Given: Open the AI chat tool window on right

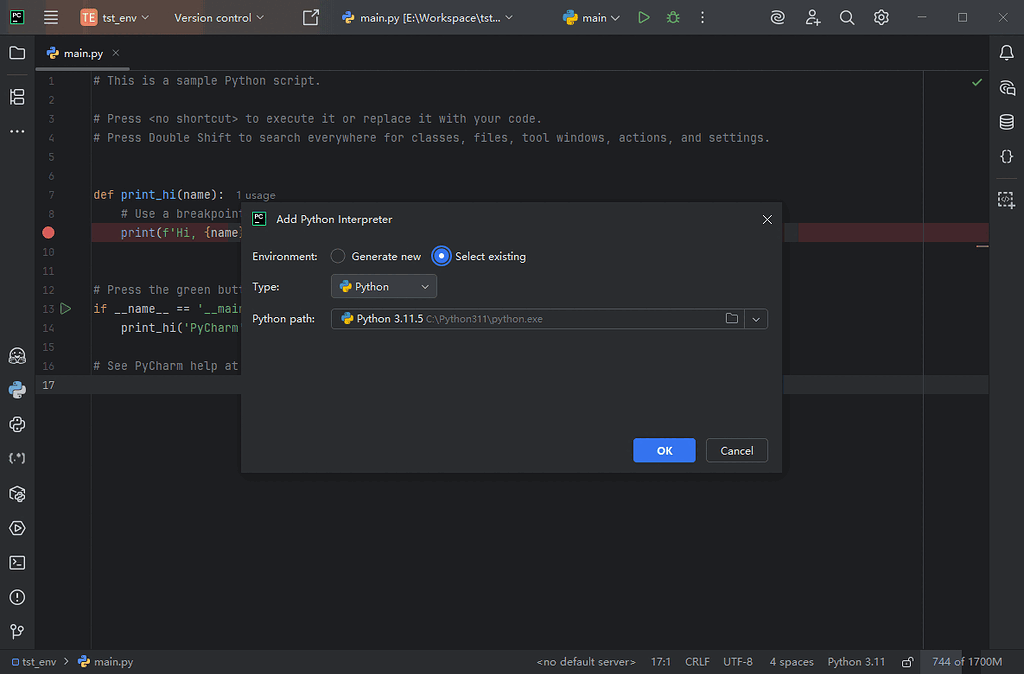Looking at the screenshot, I should [x=1006, y=88].
